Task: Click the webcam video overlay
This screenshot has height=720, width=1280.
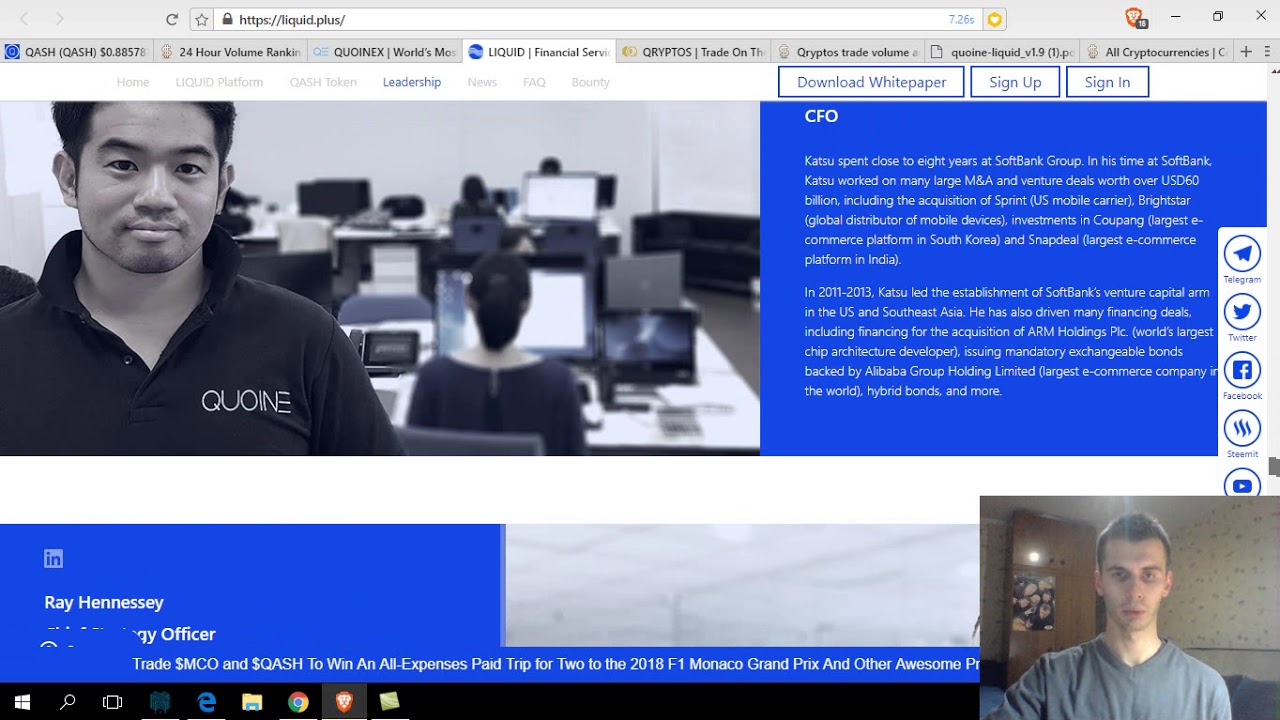Action: pos(1130,608)
